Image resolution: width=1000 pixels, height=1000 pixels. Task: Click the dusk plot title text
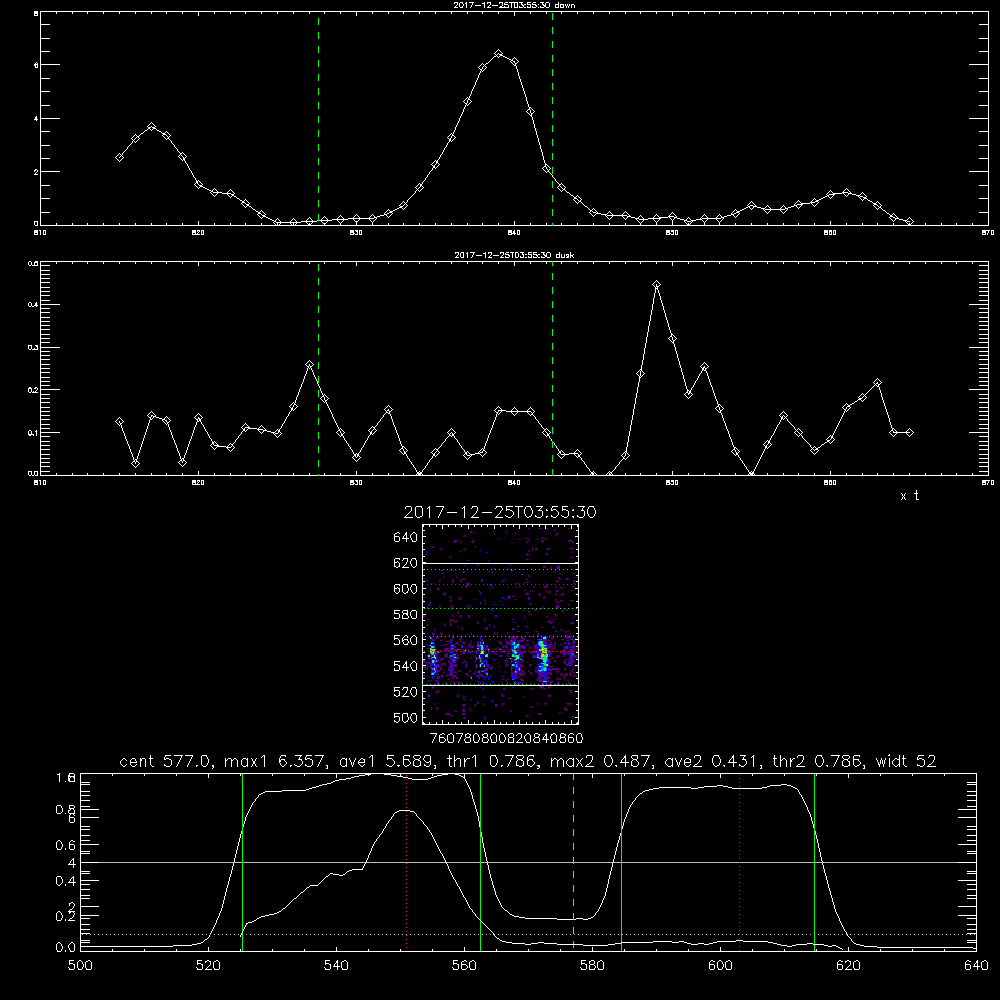[514, 255]
